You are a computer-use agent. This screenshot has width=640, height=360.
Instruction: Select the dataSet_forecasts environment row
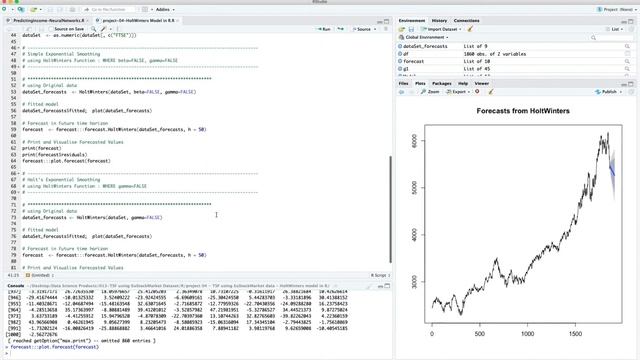515,46
